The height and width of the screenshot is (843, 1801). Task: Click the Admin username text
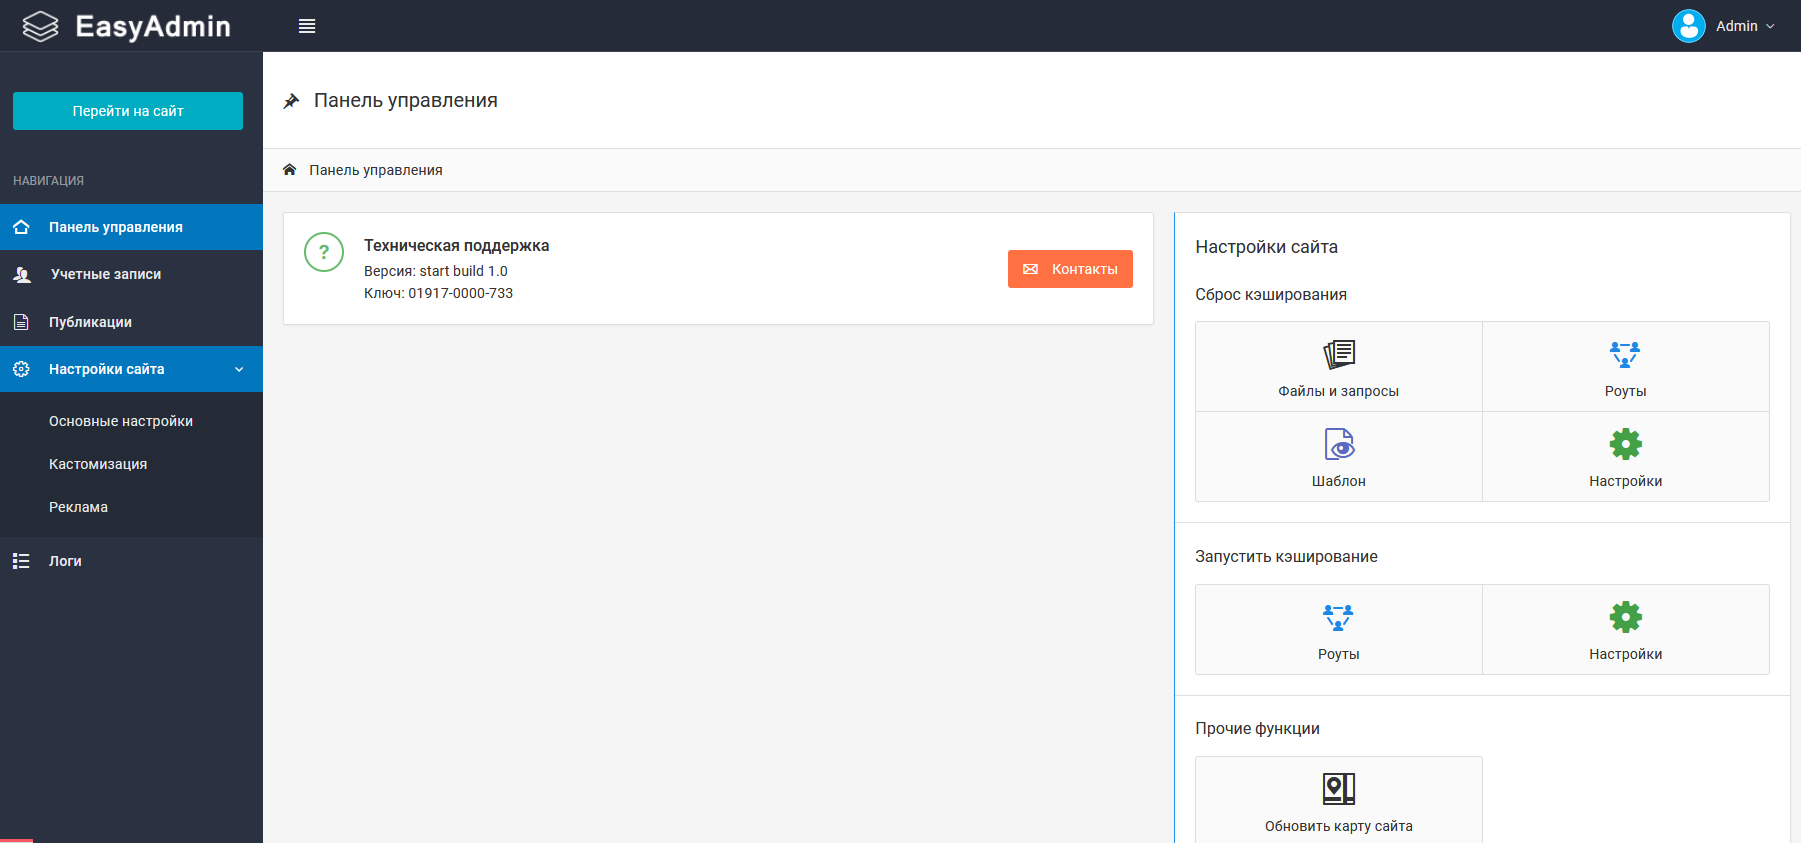coord(1737,26)
